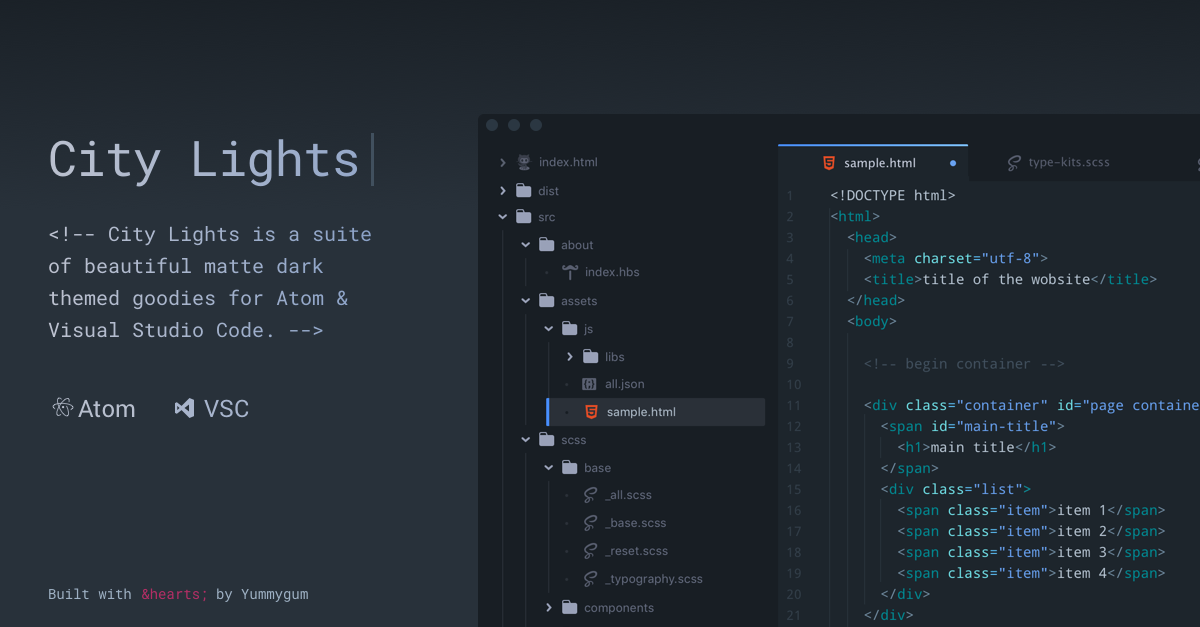Click the assets folder icon
The height and width of the screenshot is (627, 1200).
point(546,301)
